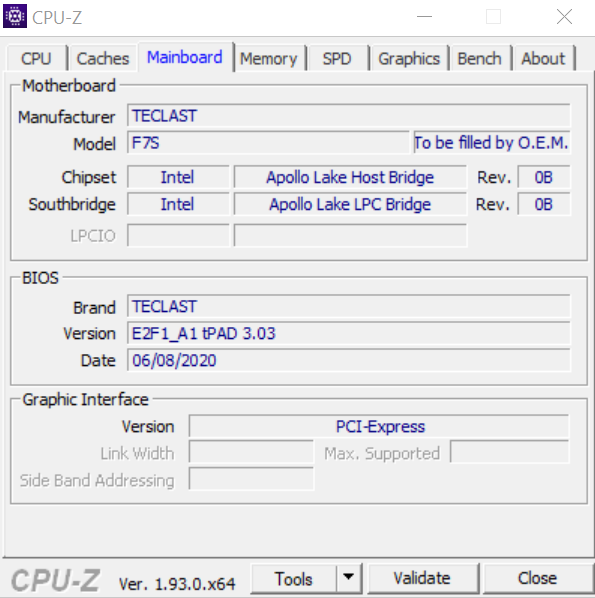Click the greyed 'Side Band Addressing' label
The width and height of the screenshot is (595, 598).
point(97,481)
